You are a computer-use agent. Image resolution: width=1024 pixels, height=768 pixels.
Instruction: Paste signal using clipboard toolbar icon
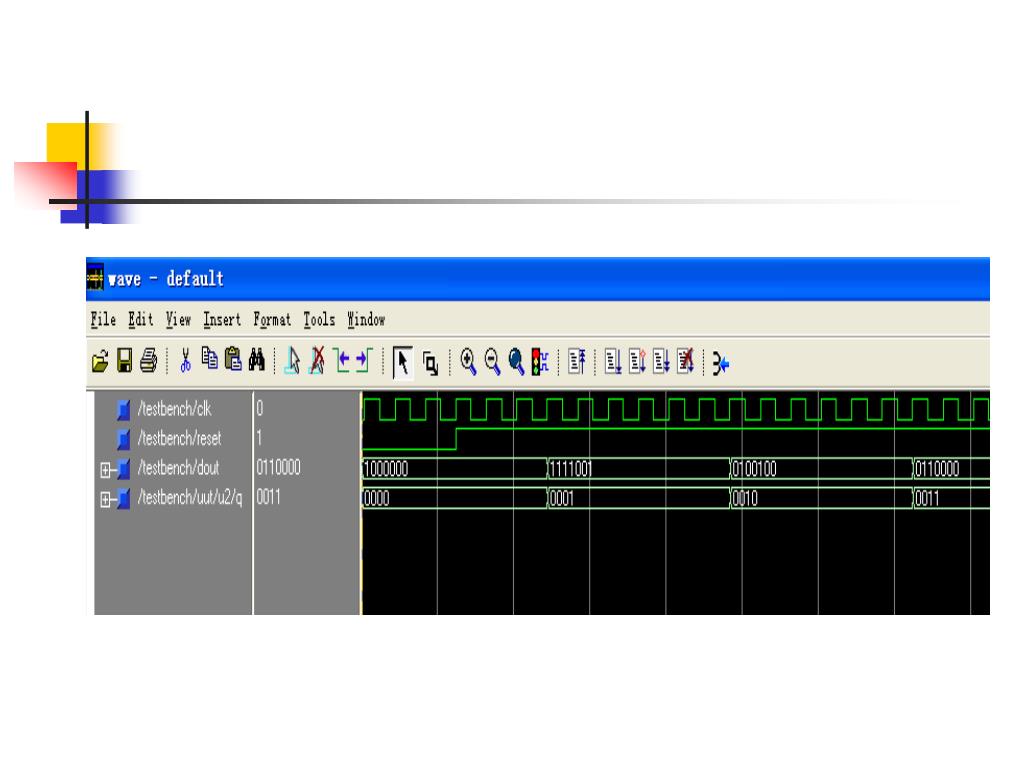point(233,359)
